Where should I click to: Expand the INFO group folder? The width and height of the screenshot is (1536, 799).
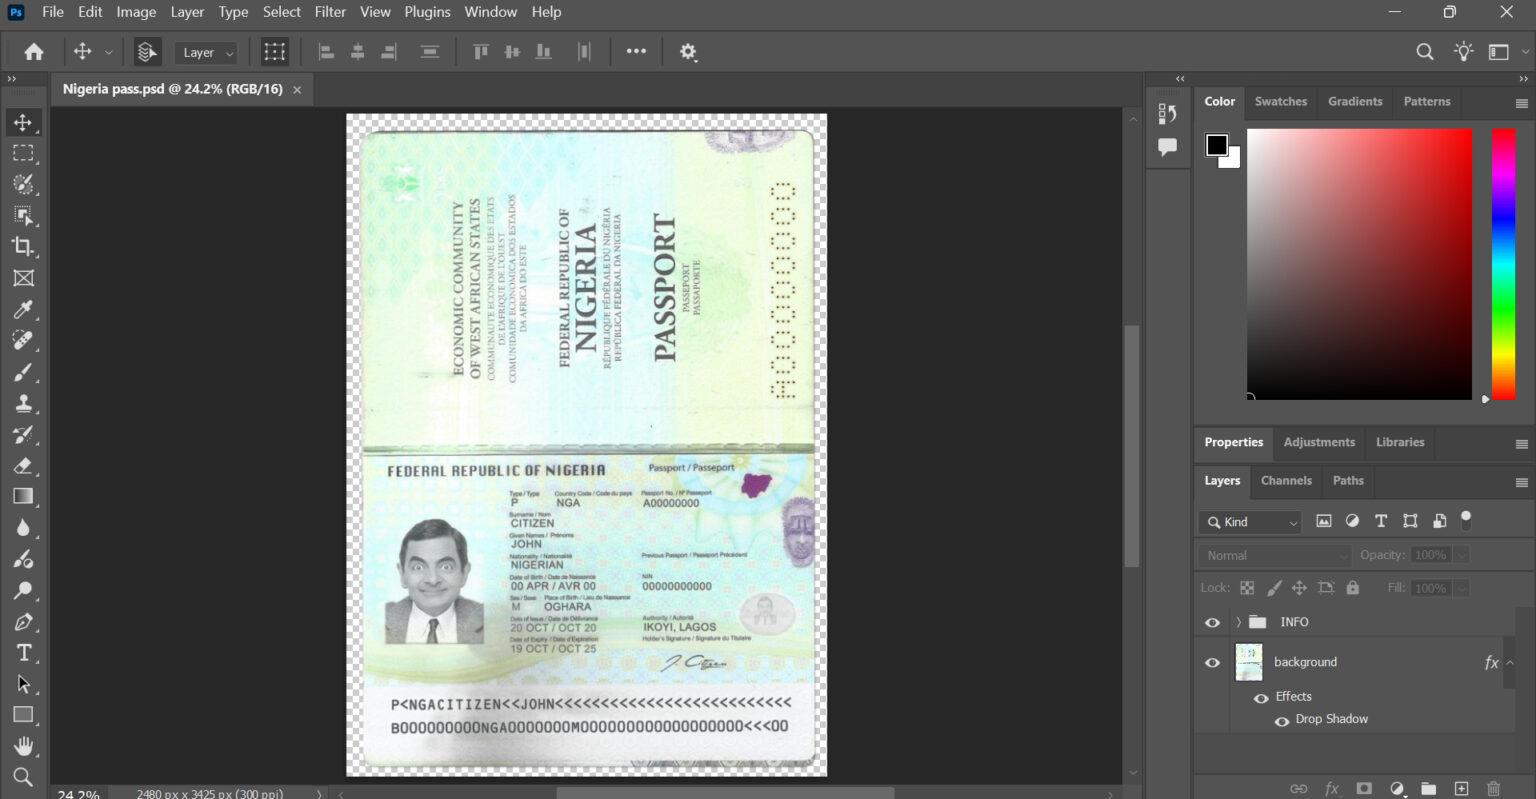[1238, 622]
